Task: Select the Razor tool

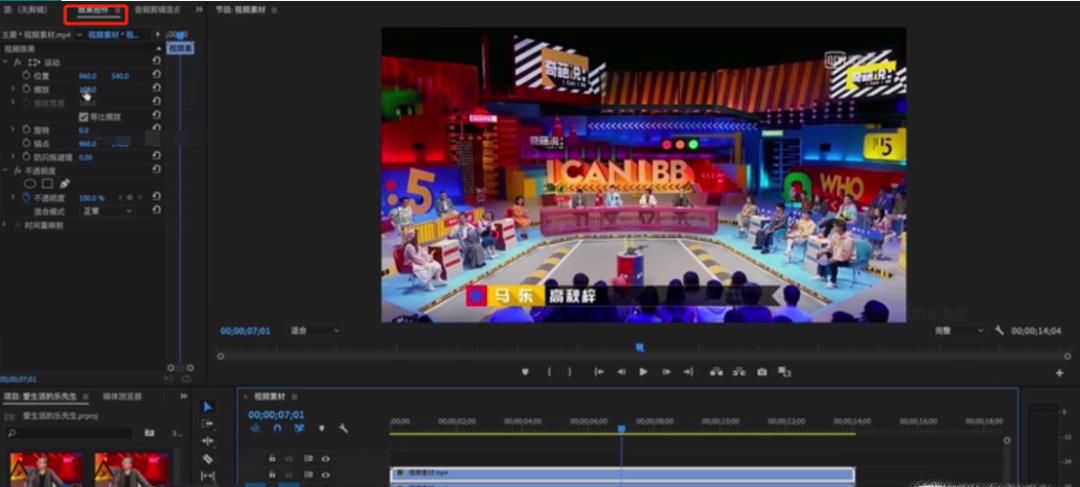Action: pyautogui.click(x=207, y=459)
